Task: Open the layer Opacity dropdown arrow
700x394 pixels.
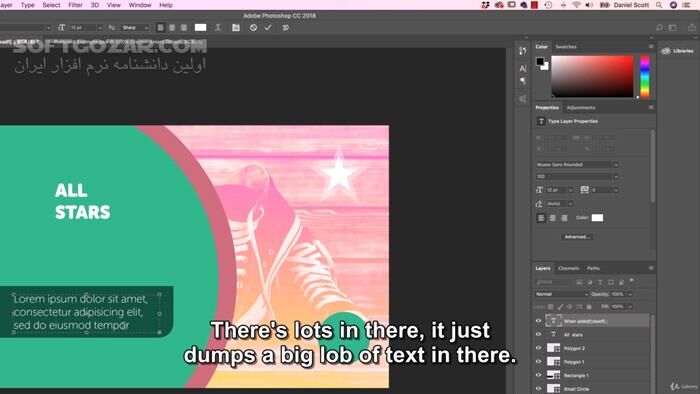Action: tap(630, 294)
